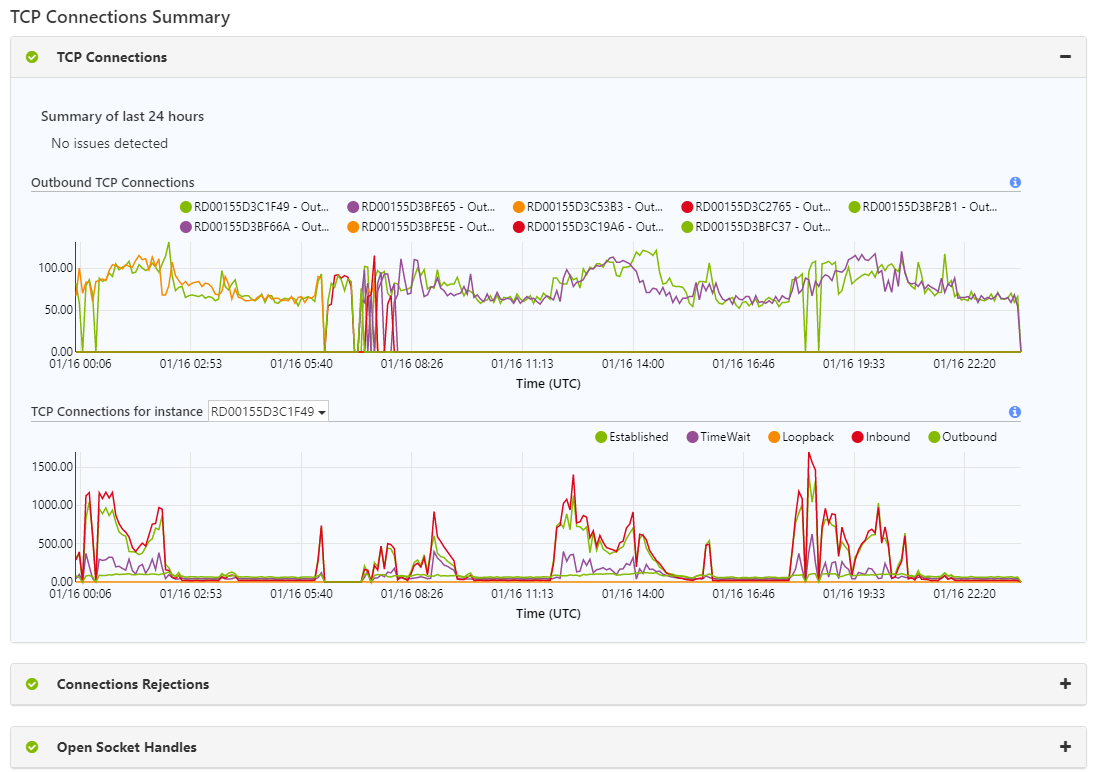Click the plus icon on Open Socket Handles row

click(x=1065, y=747)
